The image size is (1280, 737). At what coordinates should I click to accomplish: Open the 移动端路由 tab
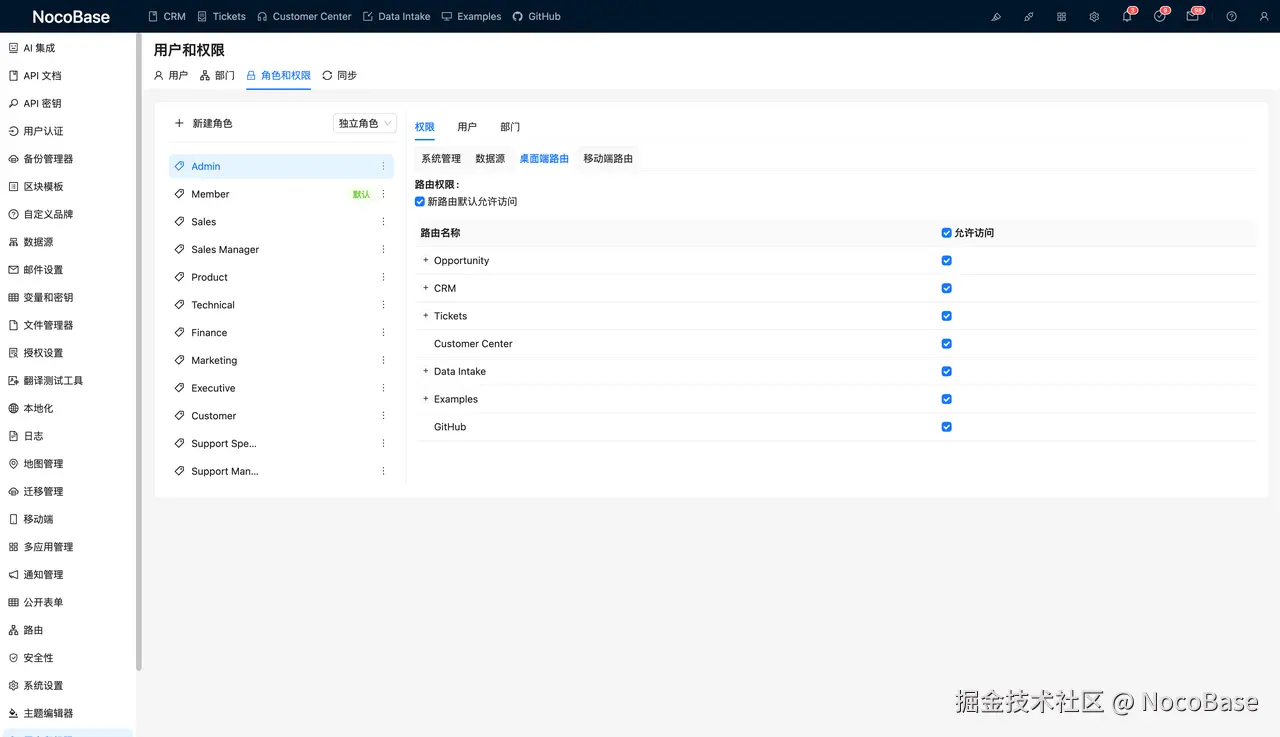point(608,158)
